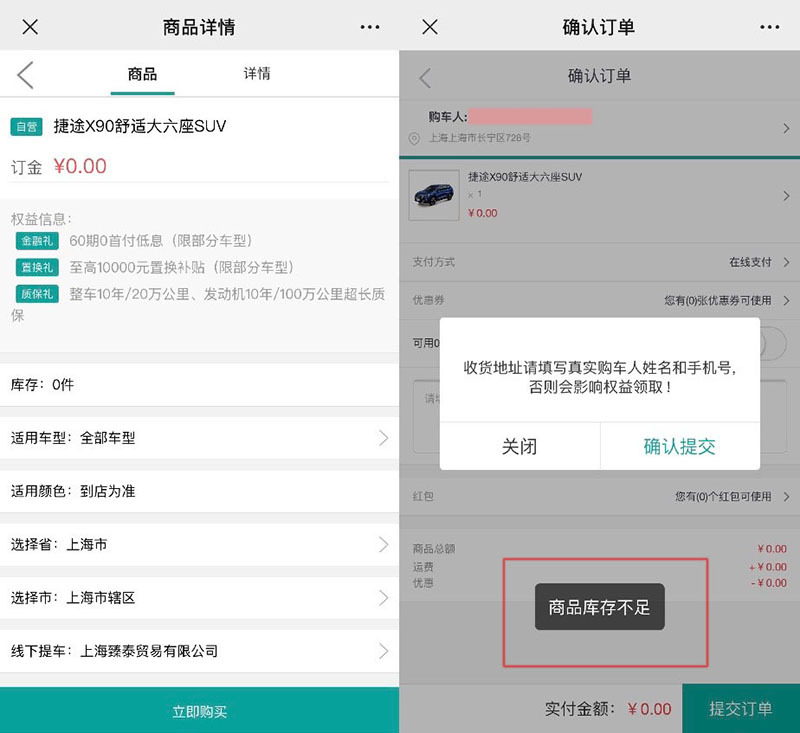The image size is (800, 733).
Task: Click the 60期0首付低息 benefit description
Action: pos(161,241)
